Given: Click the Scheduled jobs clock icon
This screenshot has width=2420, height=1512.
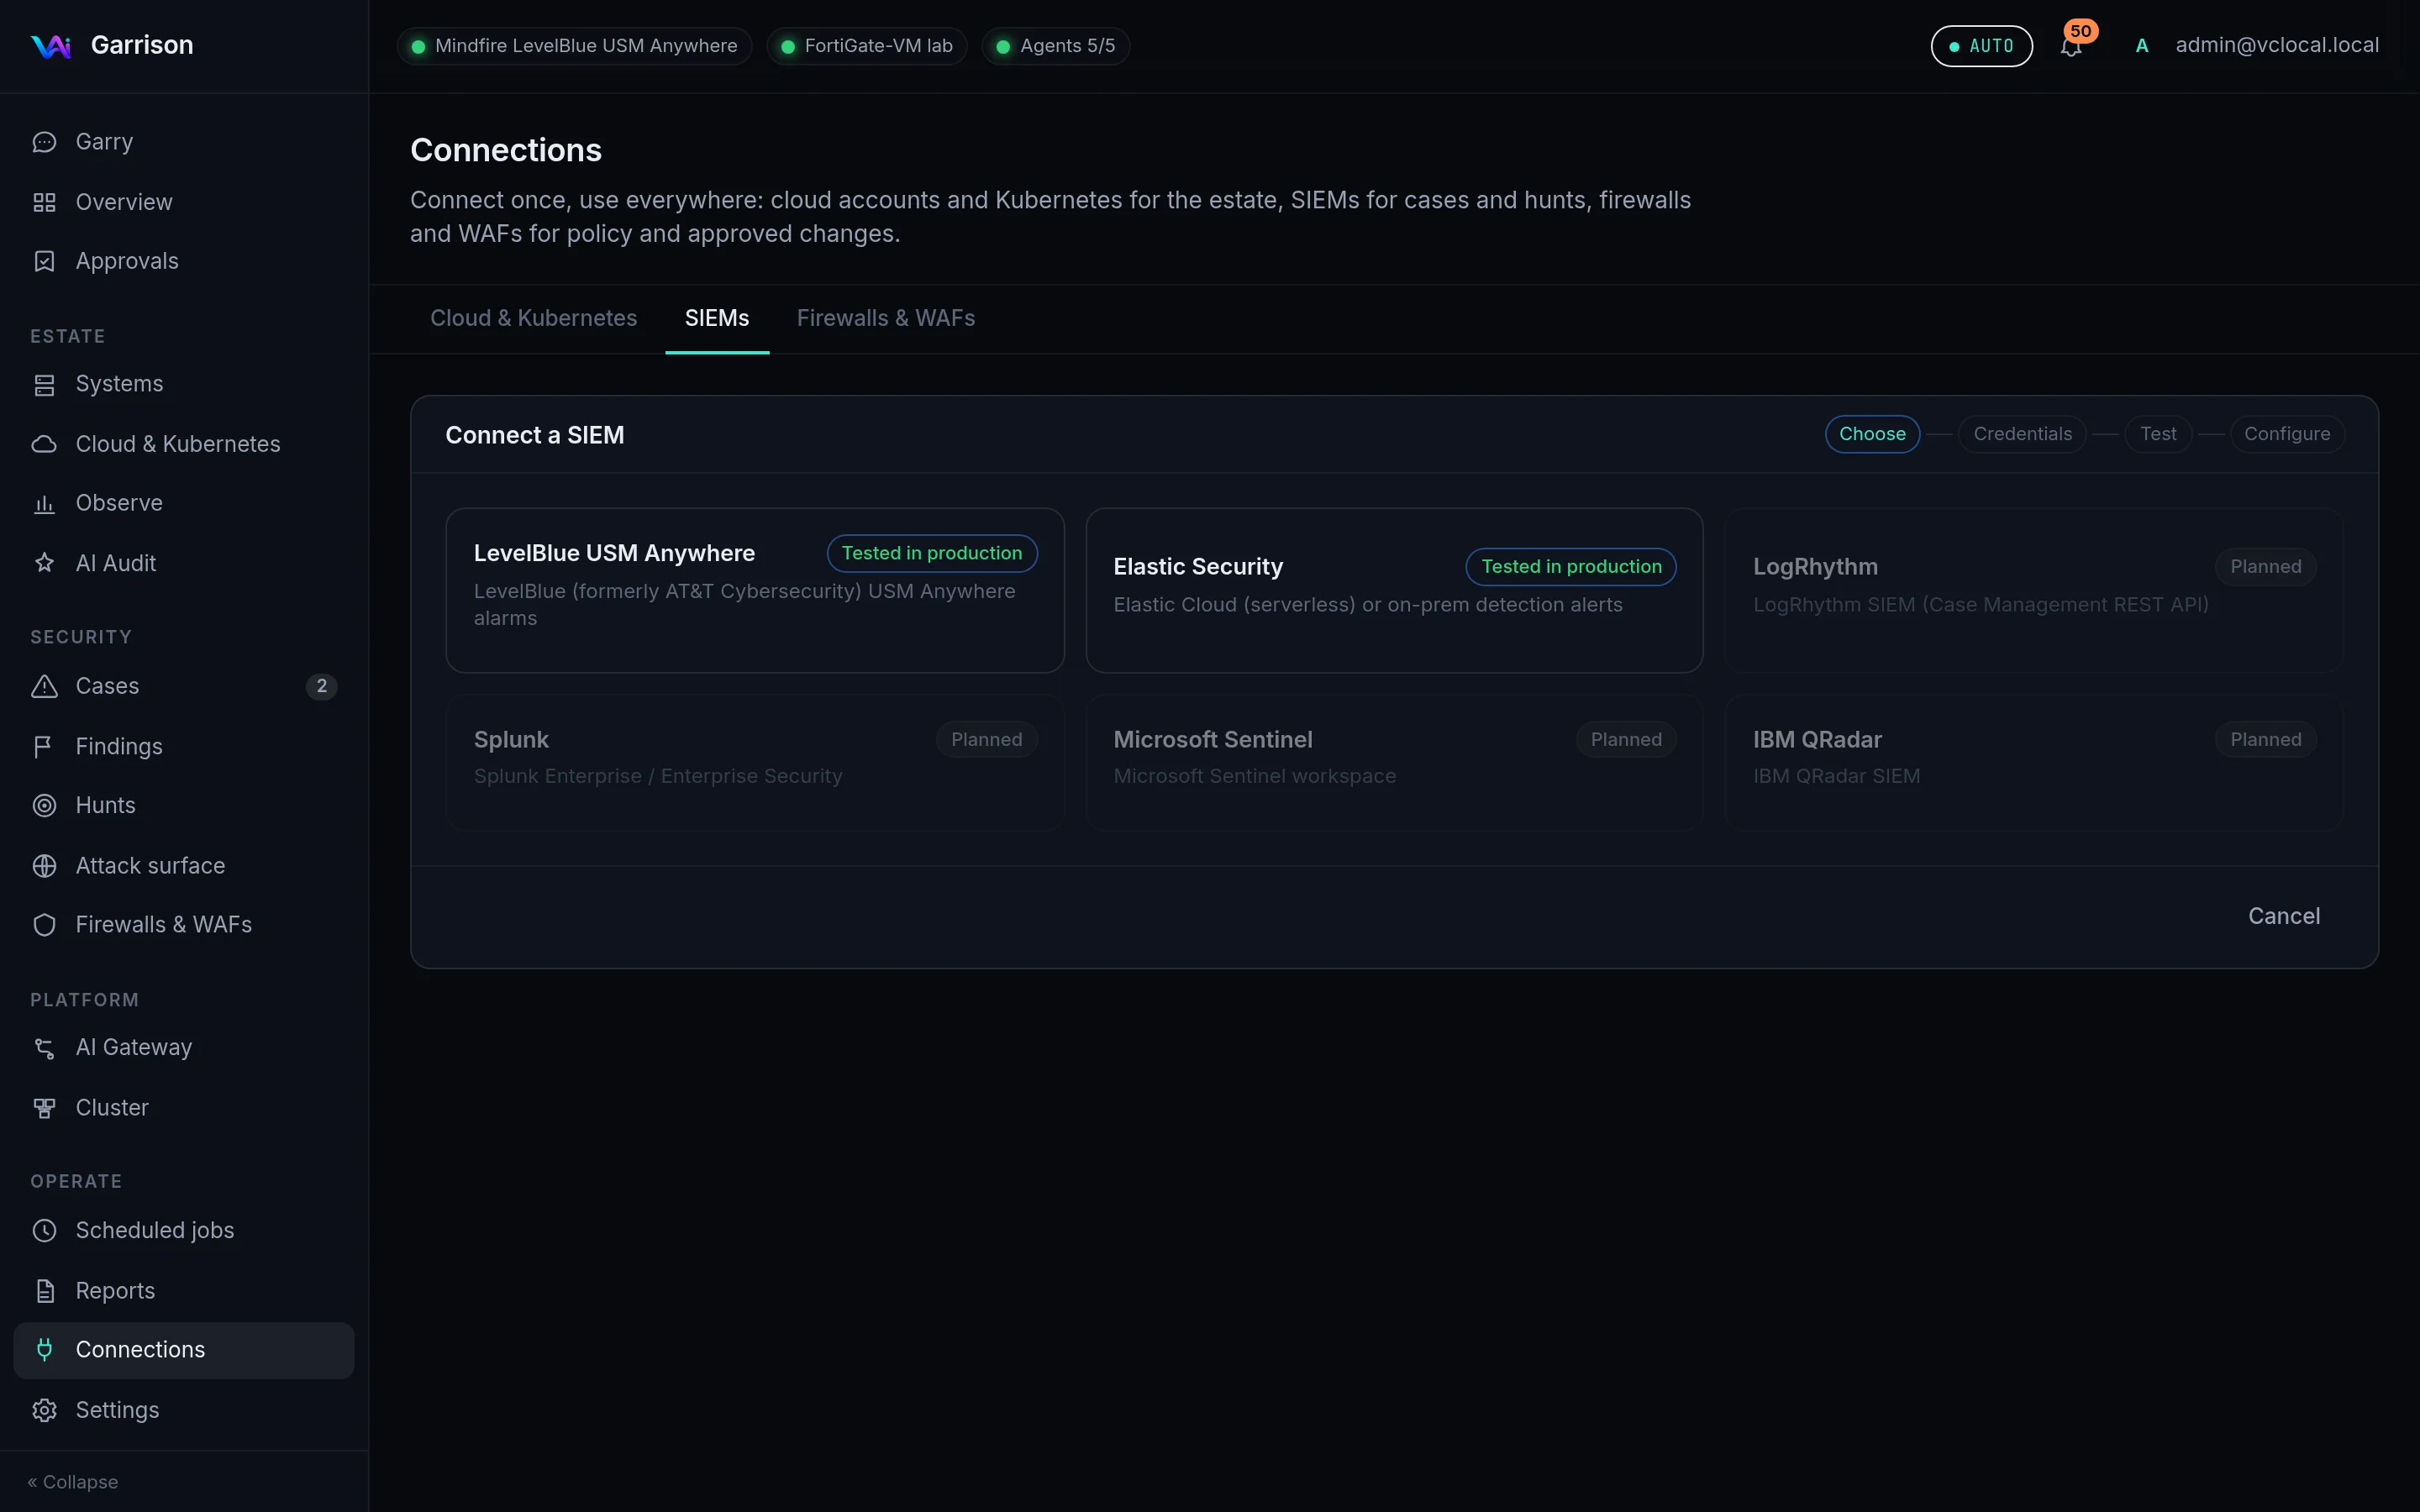Looking at the screenshot, I should pyautogui.click(x=44, y=1230).
